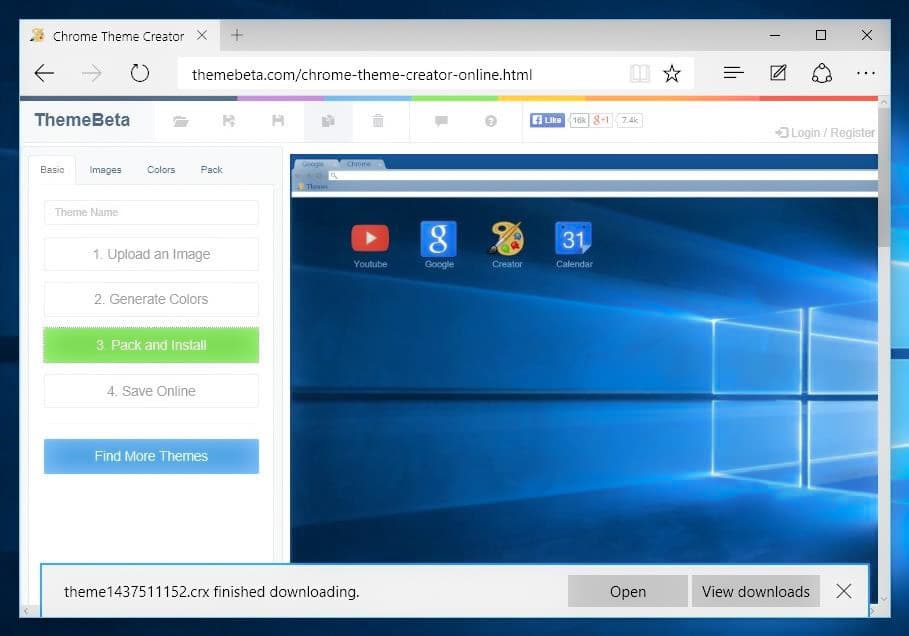Toggle reading view book icon
Image resolution: width=909 pixels, height=636 pixels.
point(640,74)
